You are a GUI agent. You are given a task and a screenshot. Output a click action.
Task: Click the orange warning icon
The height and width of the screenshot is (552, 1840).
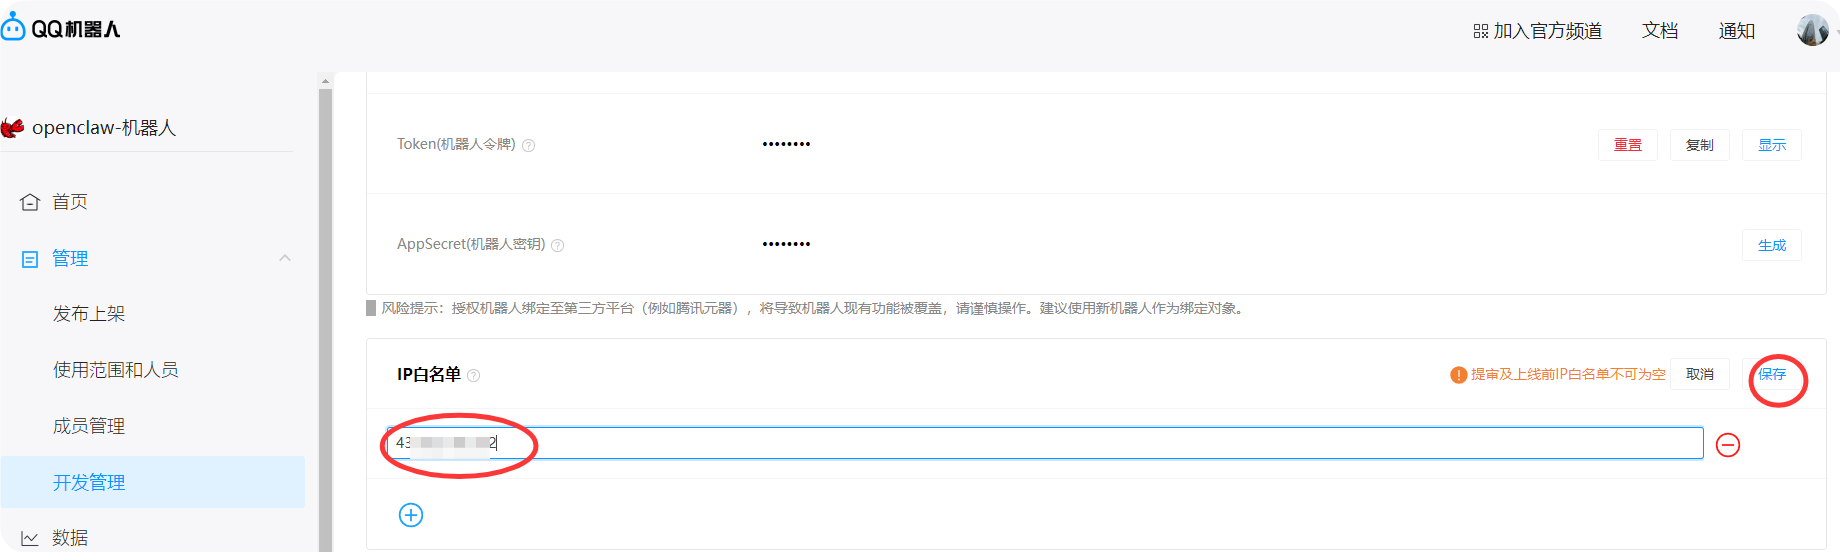1458,375
